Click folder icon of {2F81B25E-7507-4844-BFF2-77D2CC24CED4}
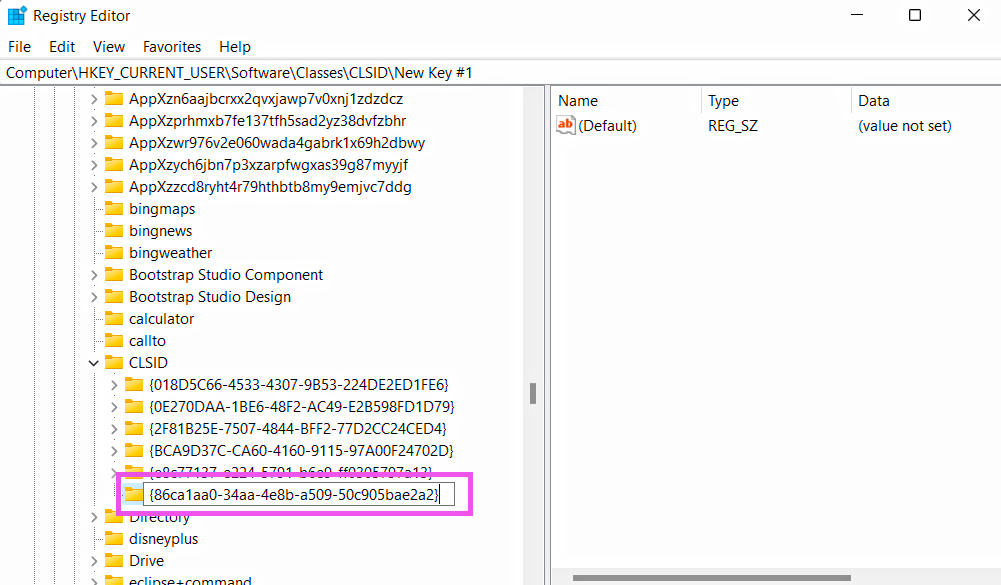Screen dimensions: 1001x585 [x=134, y=428]
